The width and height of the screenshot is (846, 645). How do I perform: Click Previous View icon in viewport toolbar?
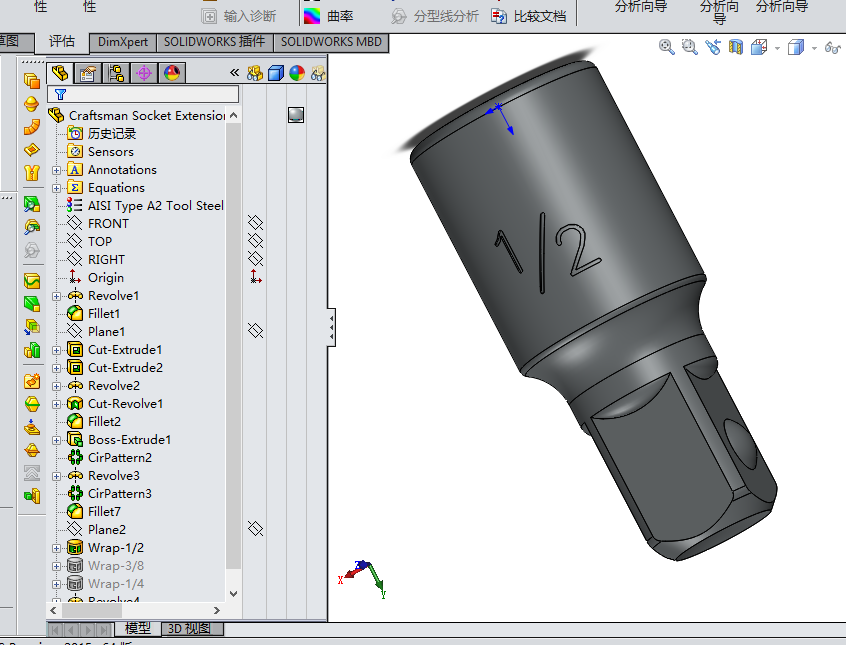tap(713, 47)
